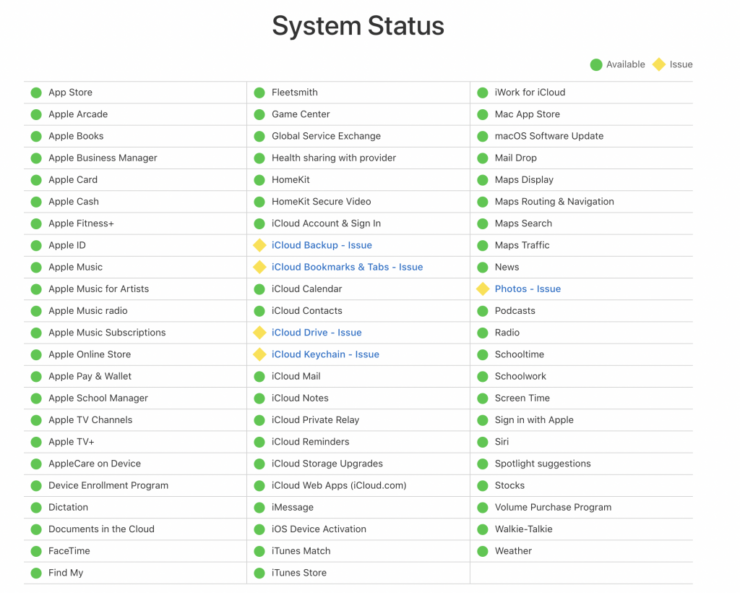Screen dimensions: 740x593
Task: Click yellow diamond icon beside iCloud Backup
Action: click(x=259, y=245)
